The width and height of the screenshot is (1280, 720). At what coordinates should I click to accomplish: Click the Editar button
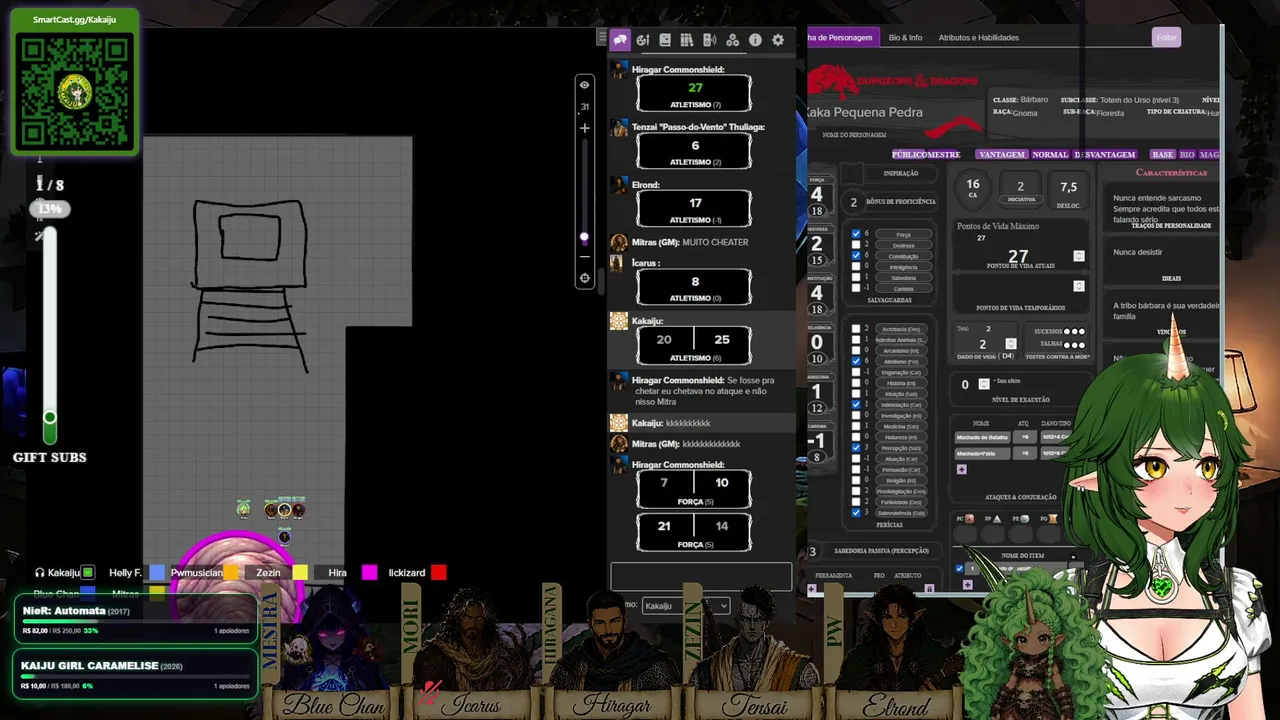[1166, 38]
